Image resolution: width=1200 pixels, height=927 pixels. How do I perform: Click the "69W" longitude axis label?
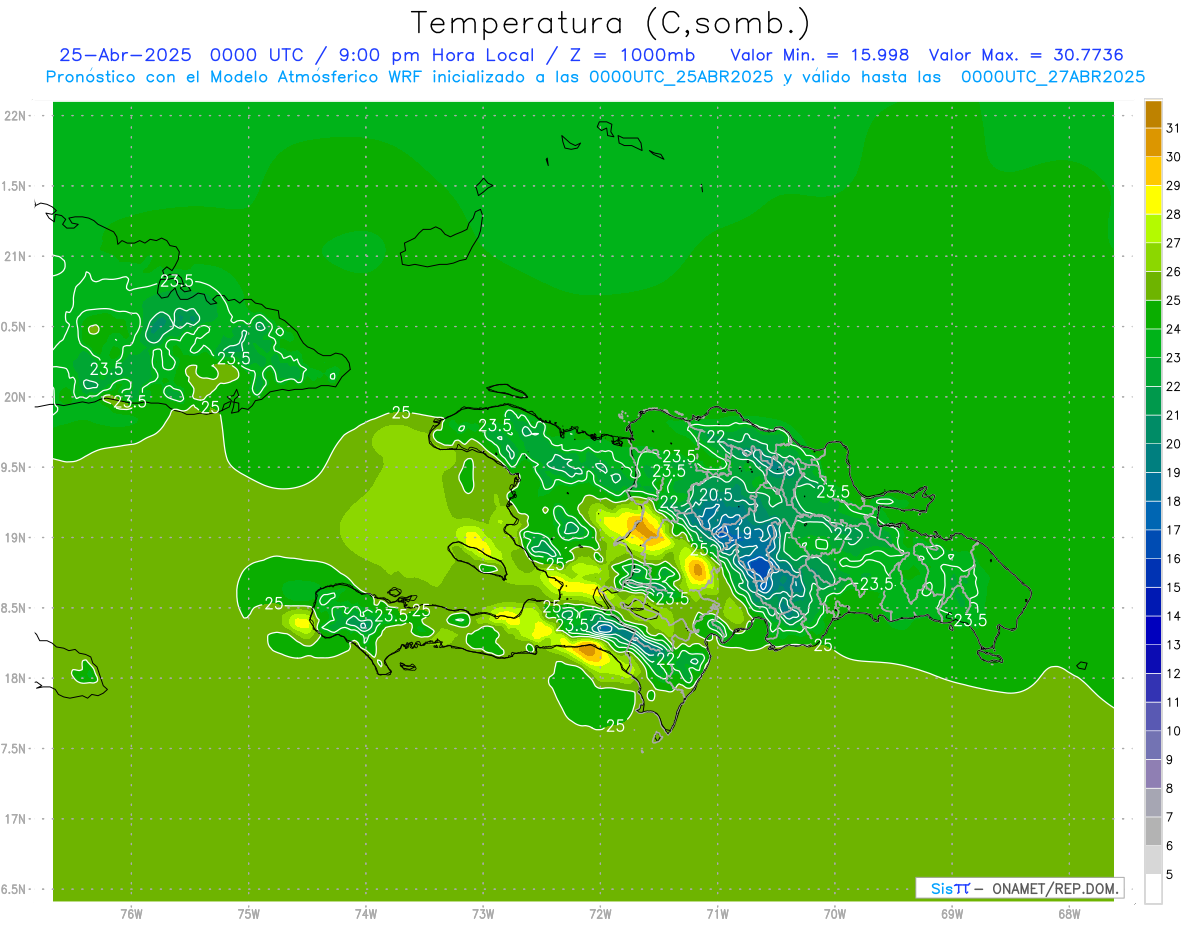[952, 913]
